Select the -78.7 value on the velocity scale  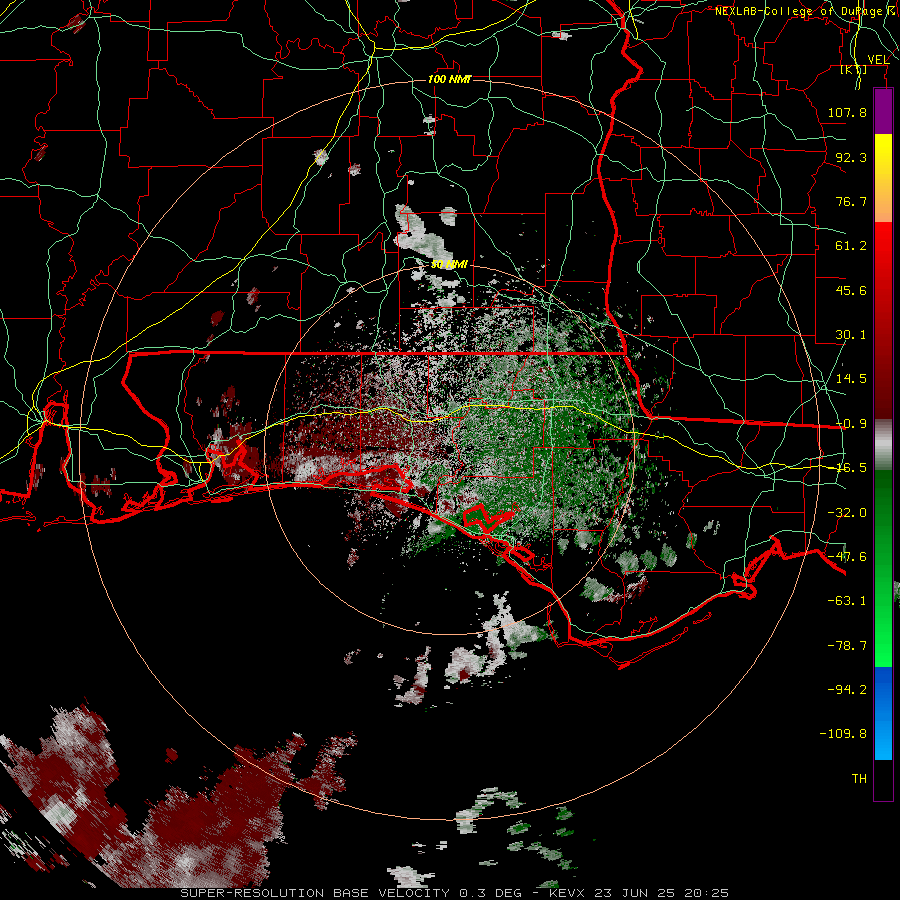click(847, 646)
